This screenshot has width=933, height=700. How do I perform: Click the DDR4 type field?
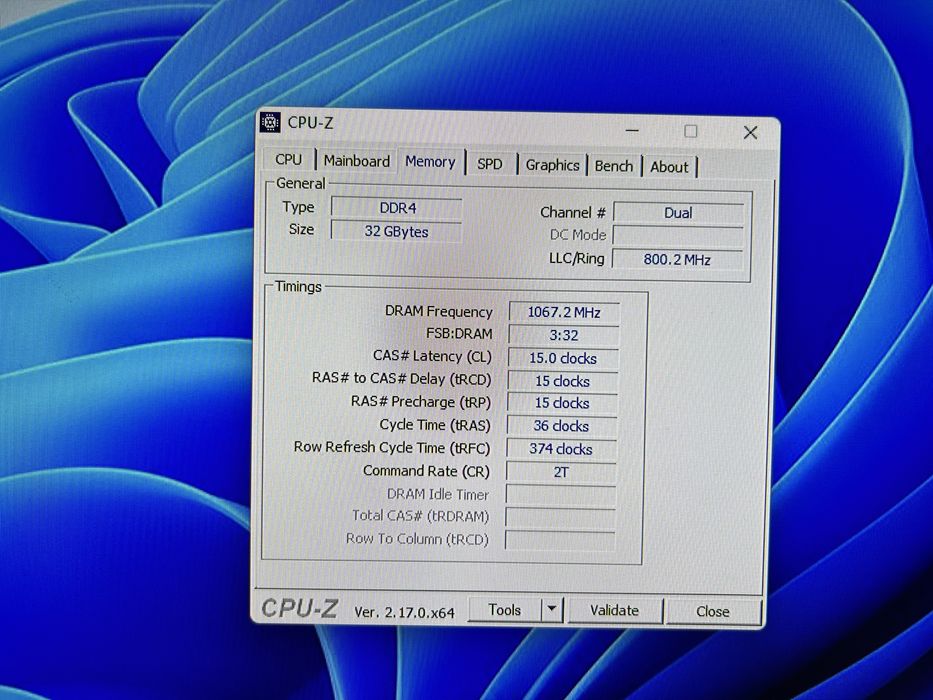[397, 208]
